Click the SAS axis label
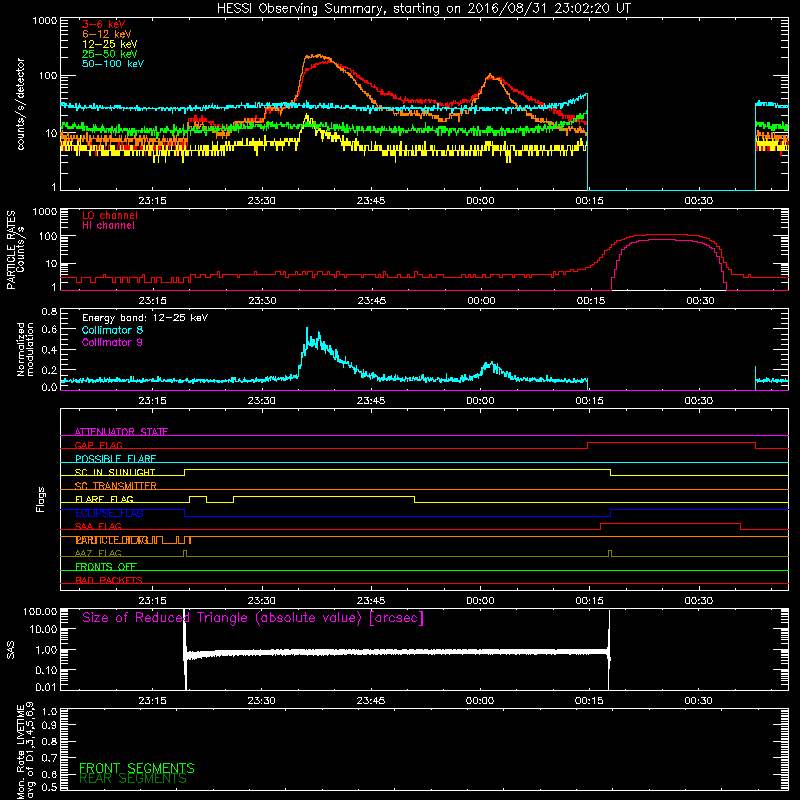This screenshot has width=800, height=800. tap(11, 650)
